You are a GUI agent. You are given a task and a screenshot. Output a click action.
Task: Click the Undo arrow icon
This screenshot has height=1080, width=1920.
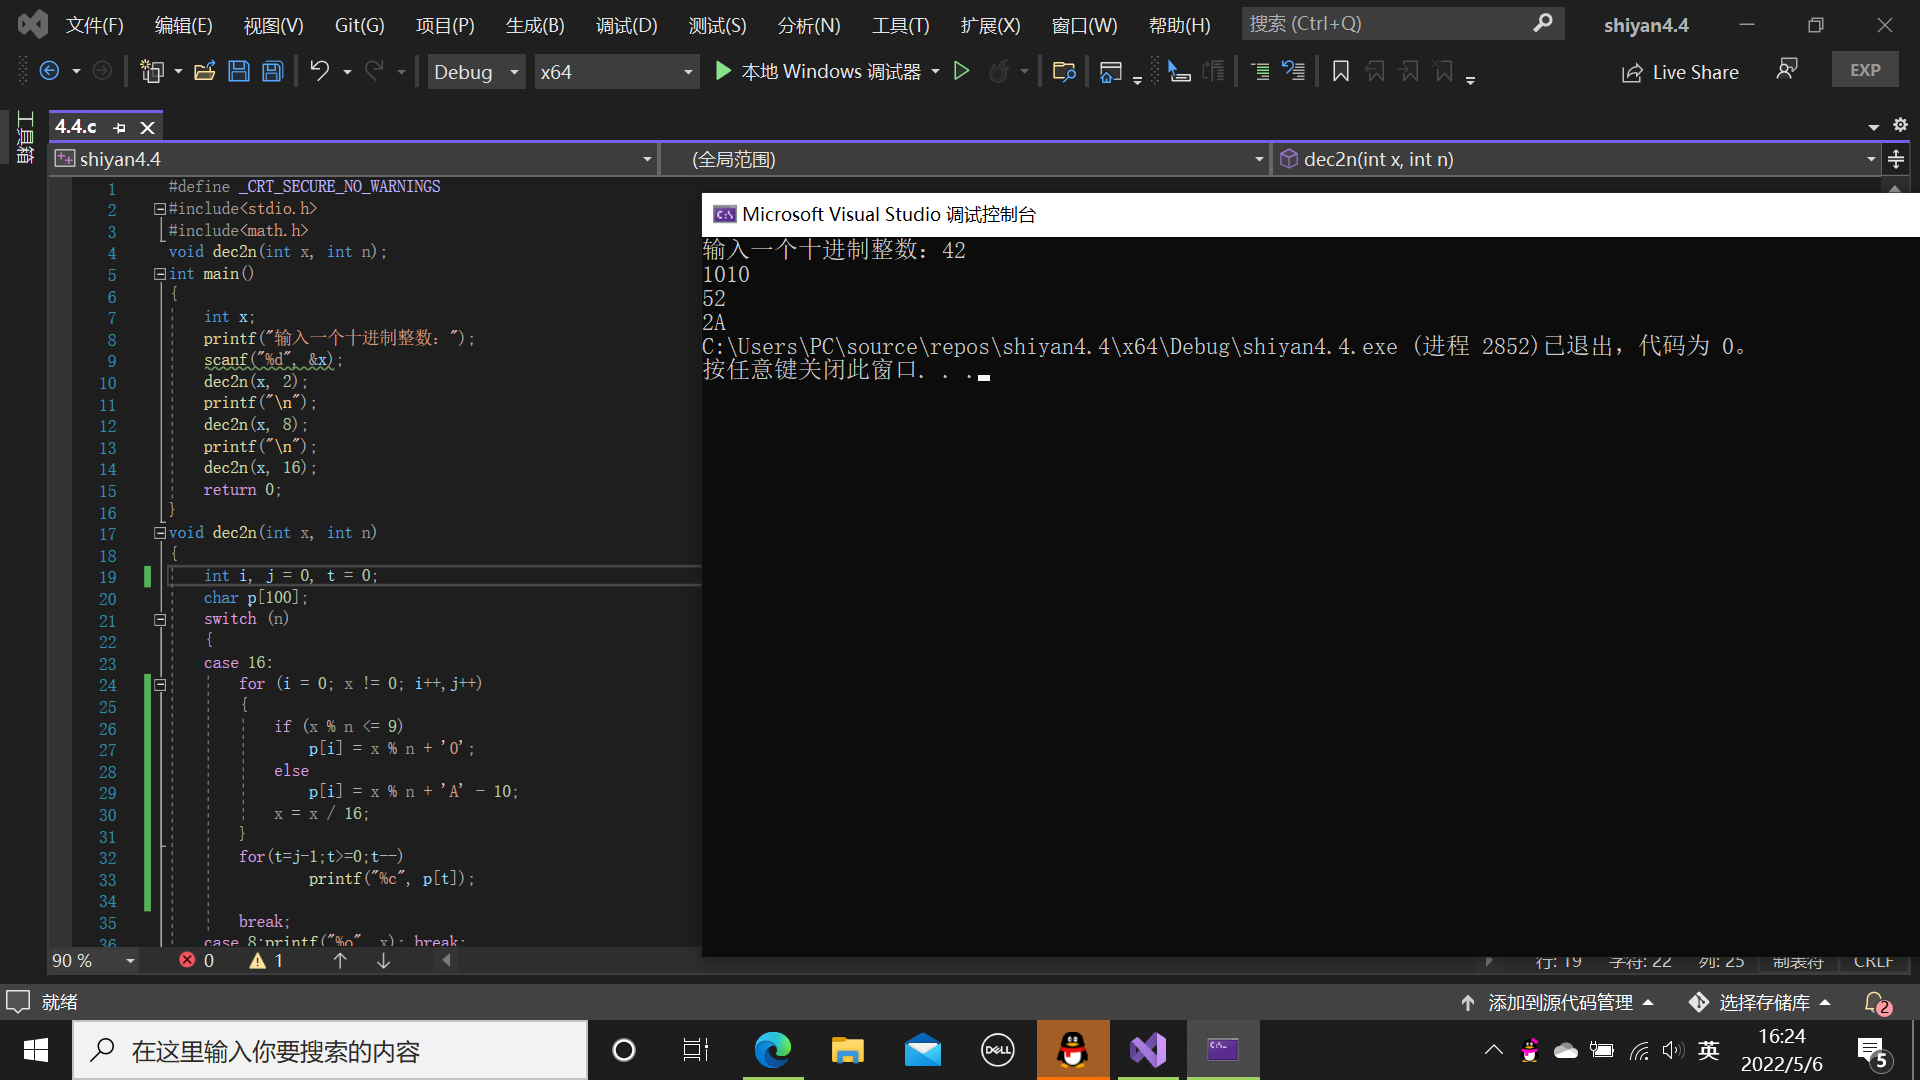pos(319,71)
